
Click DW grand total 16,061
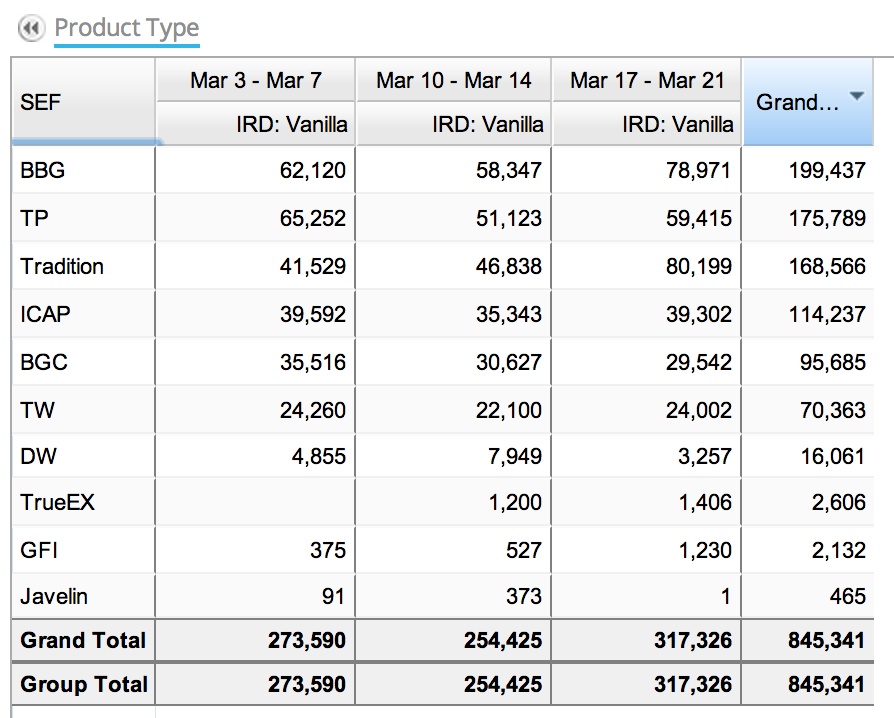[832, 456]
